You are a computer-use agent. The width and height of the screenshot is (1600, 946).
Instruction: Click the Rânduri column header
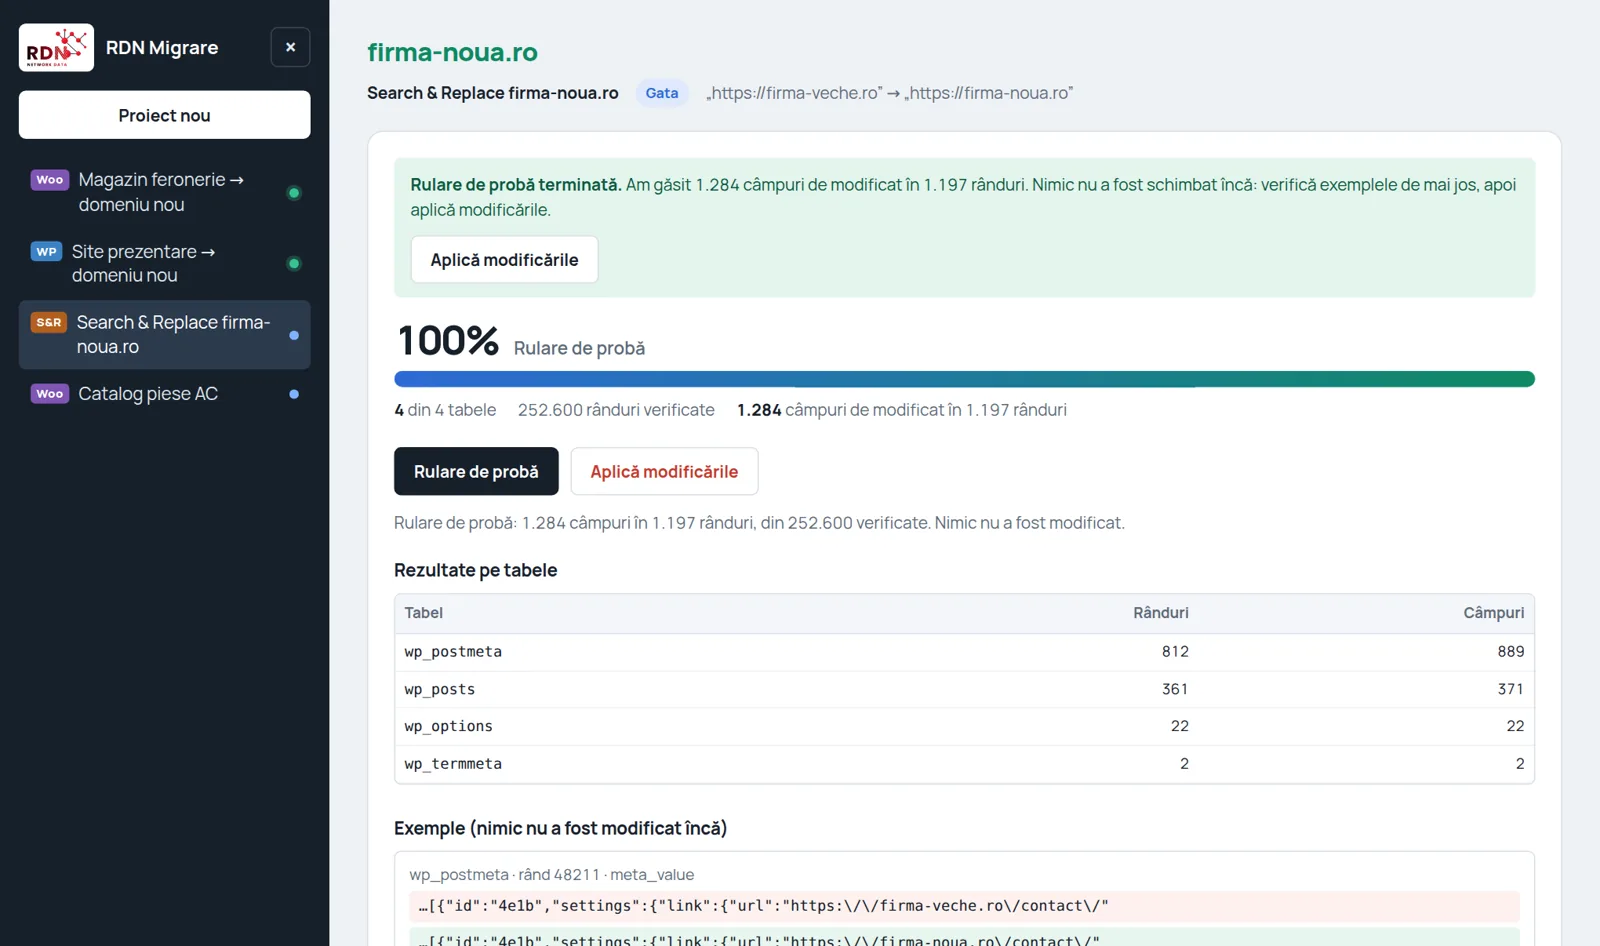point(1161,613)
